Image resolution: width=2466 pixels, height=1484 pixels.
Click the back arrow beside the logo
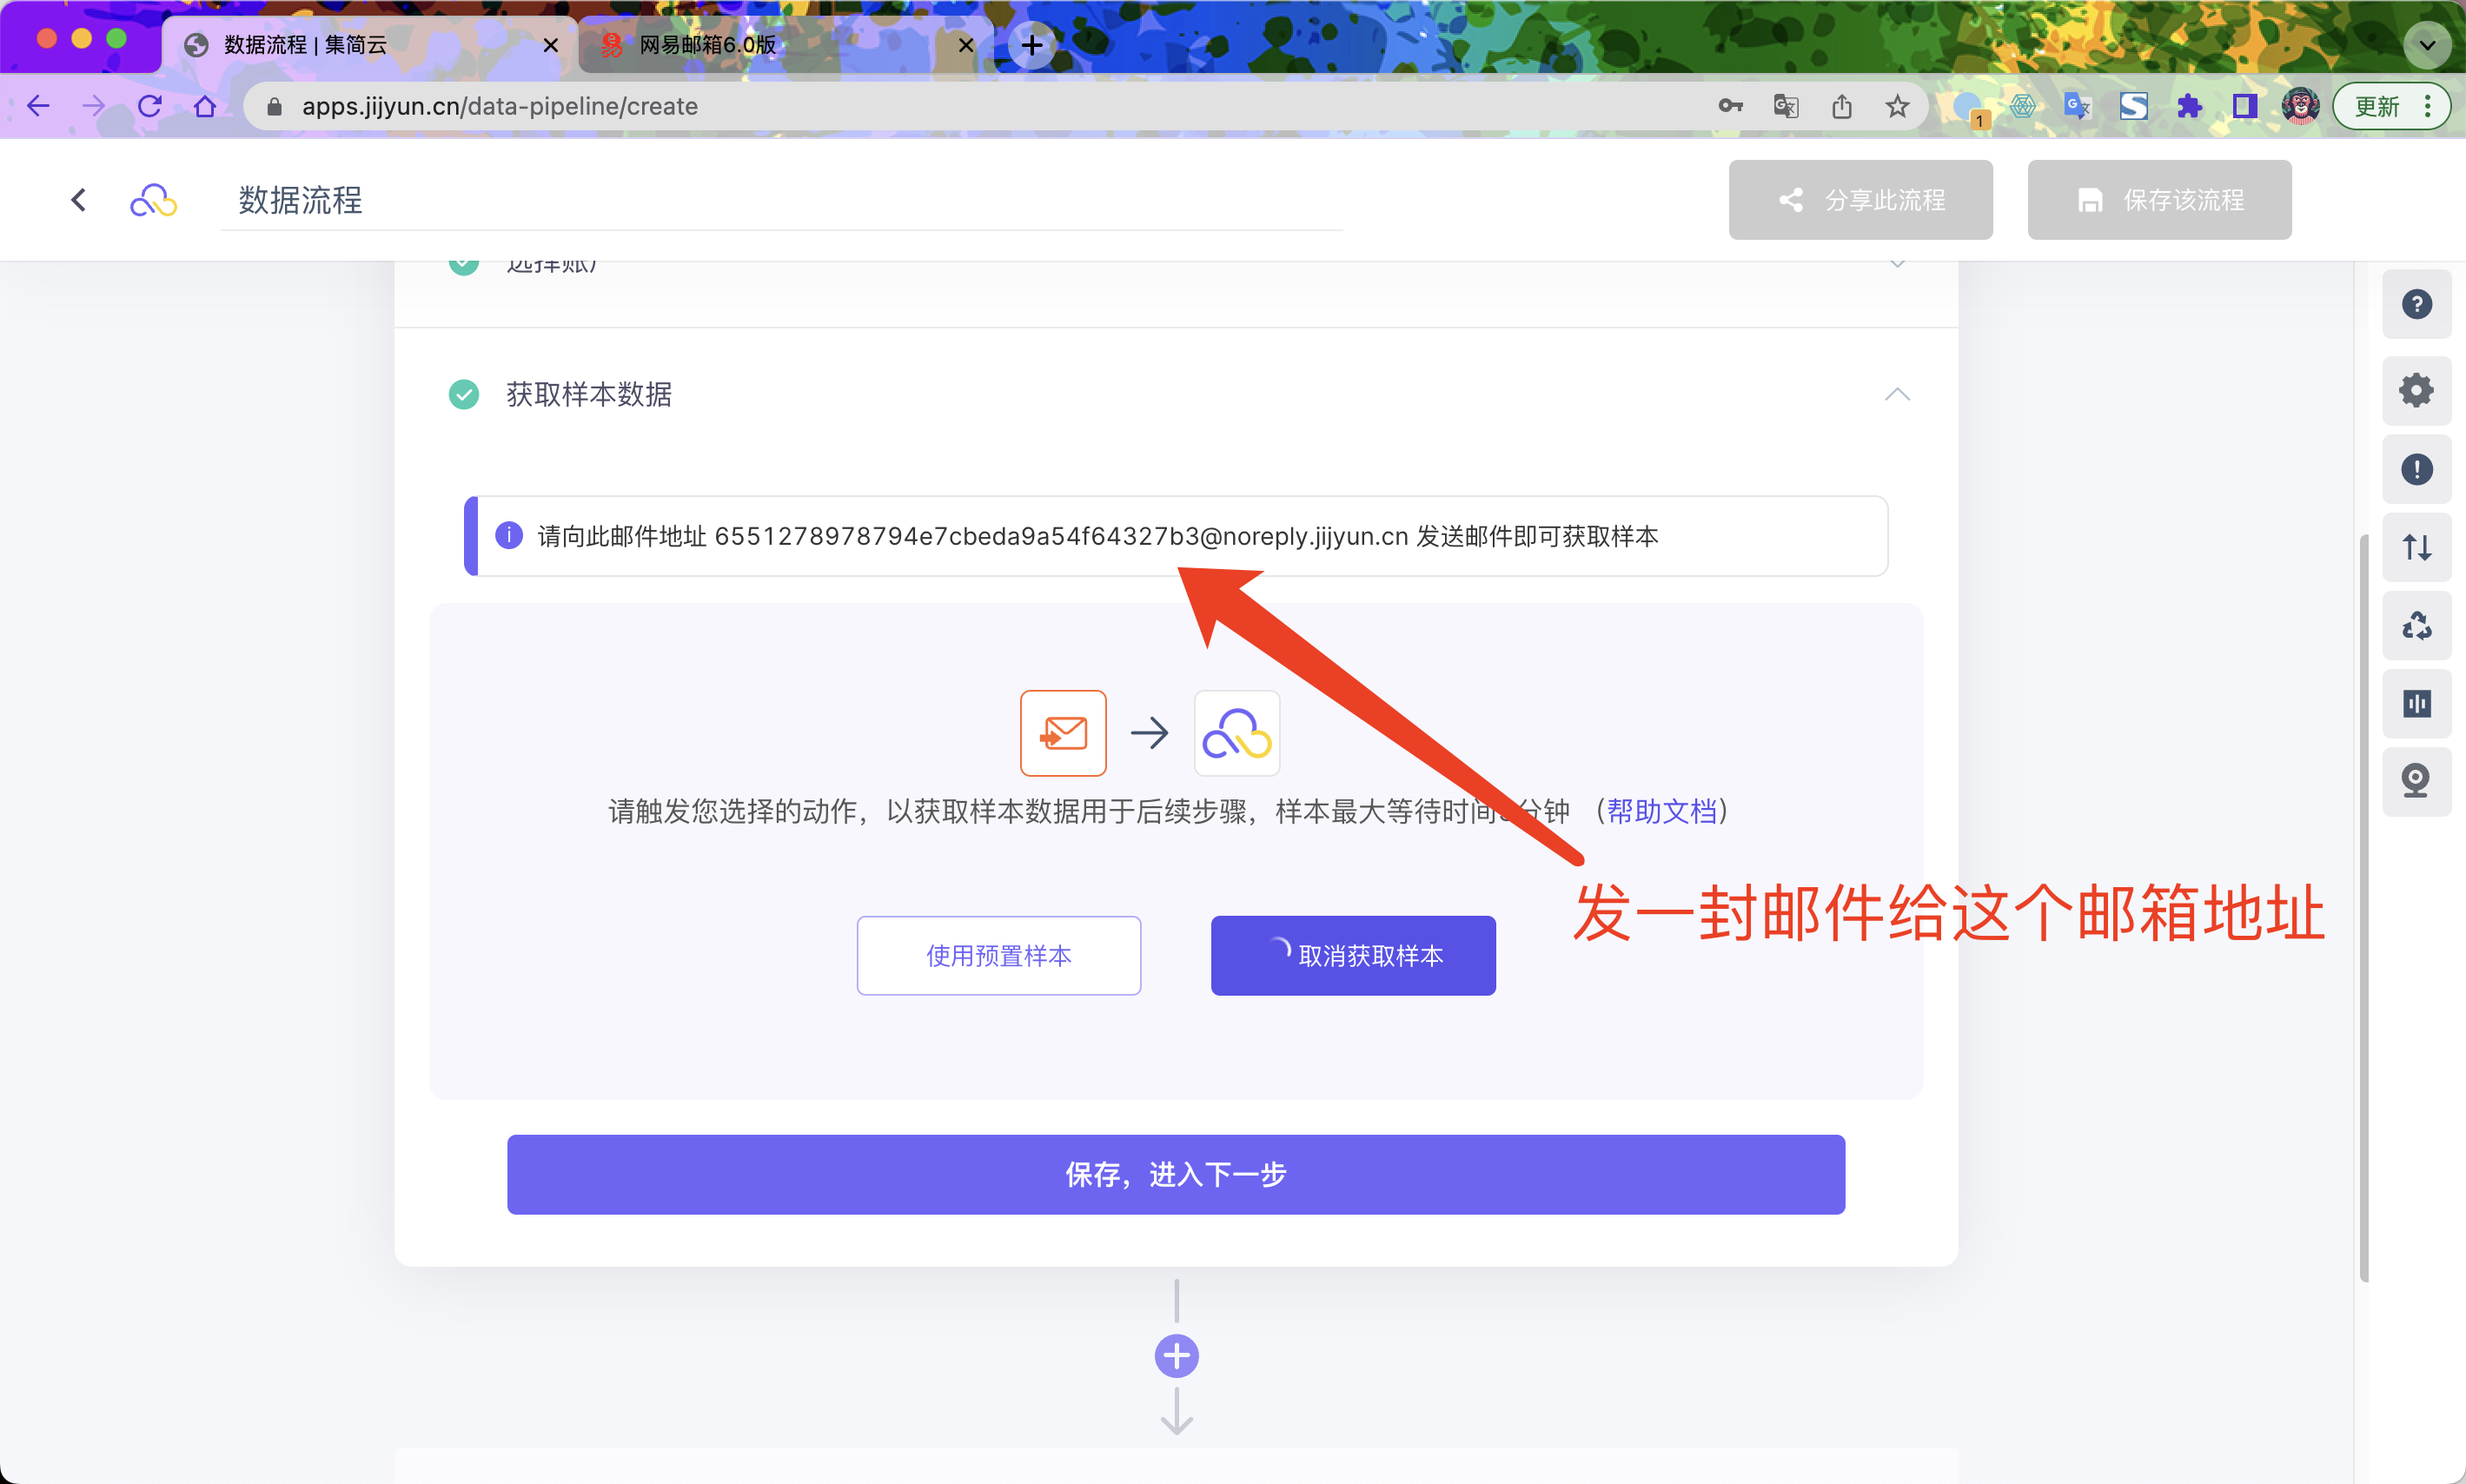pos(79,200)
